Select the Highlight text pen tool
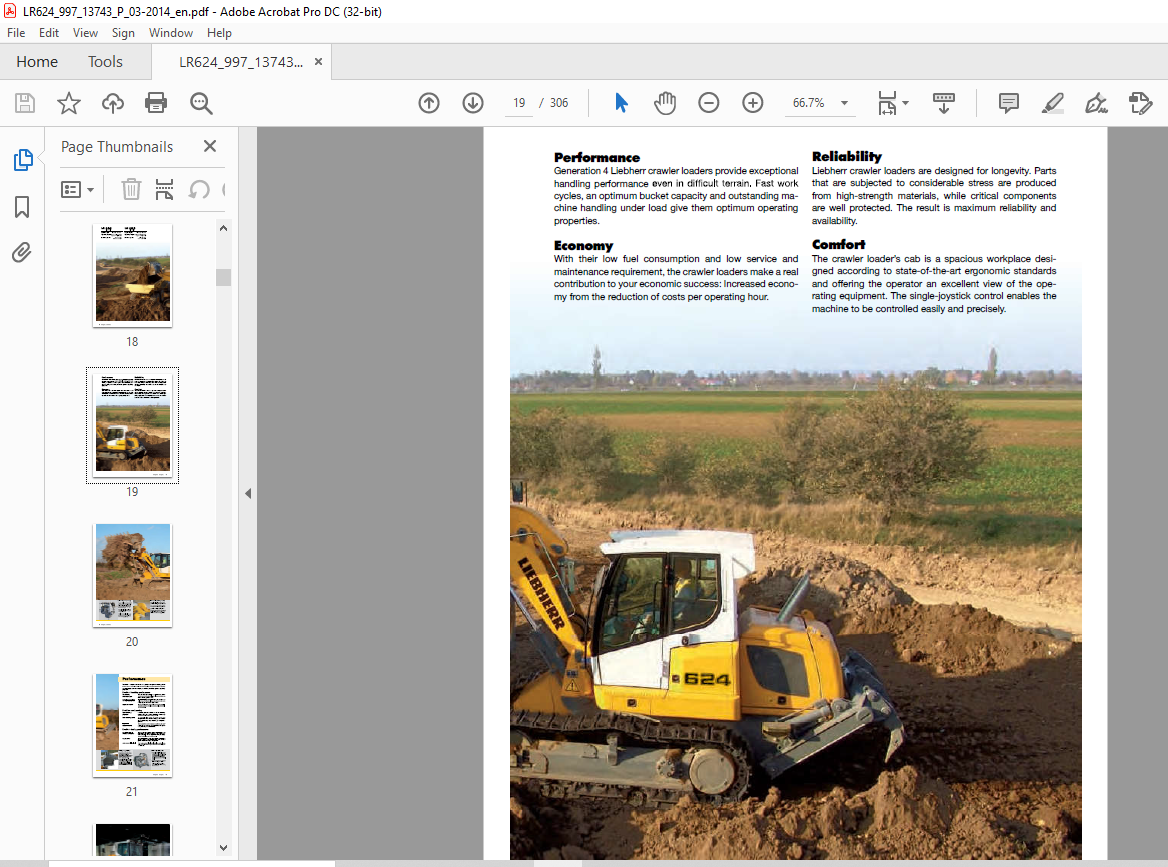 click(x=1053, y=103)
